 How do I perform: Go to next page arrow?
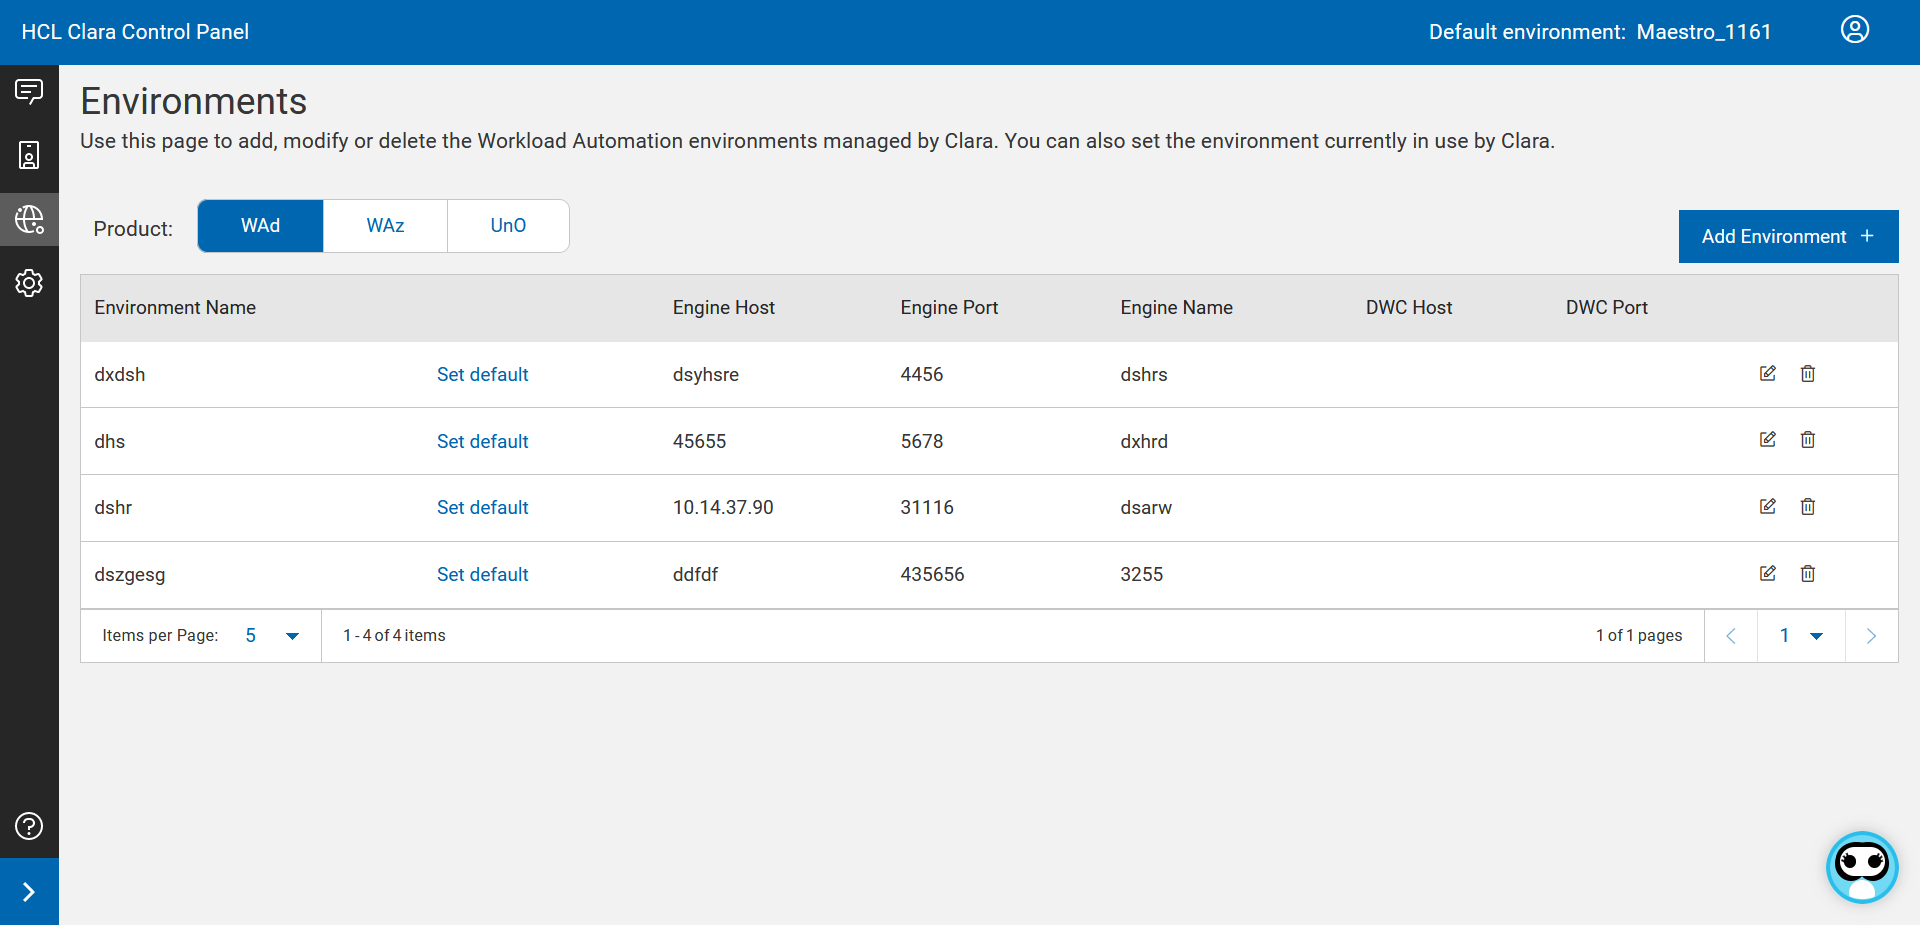[x=1870, y=636]
